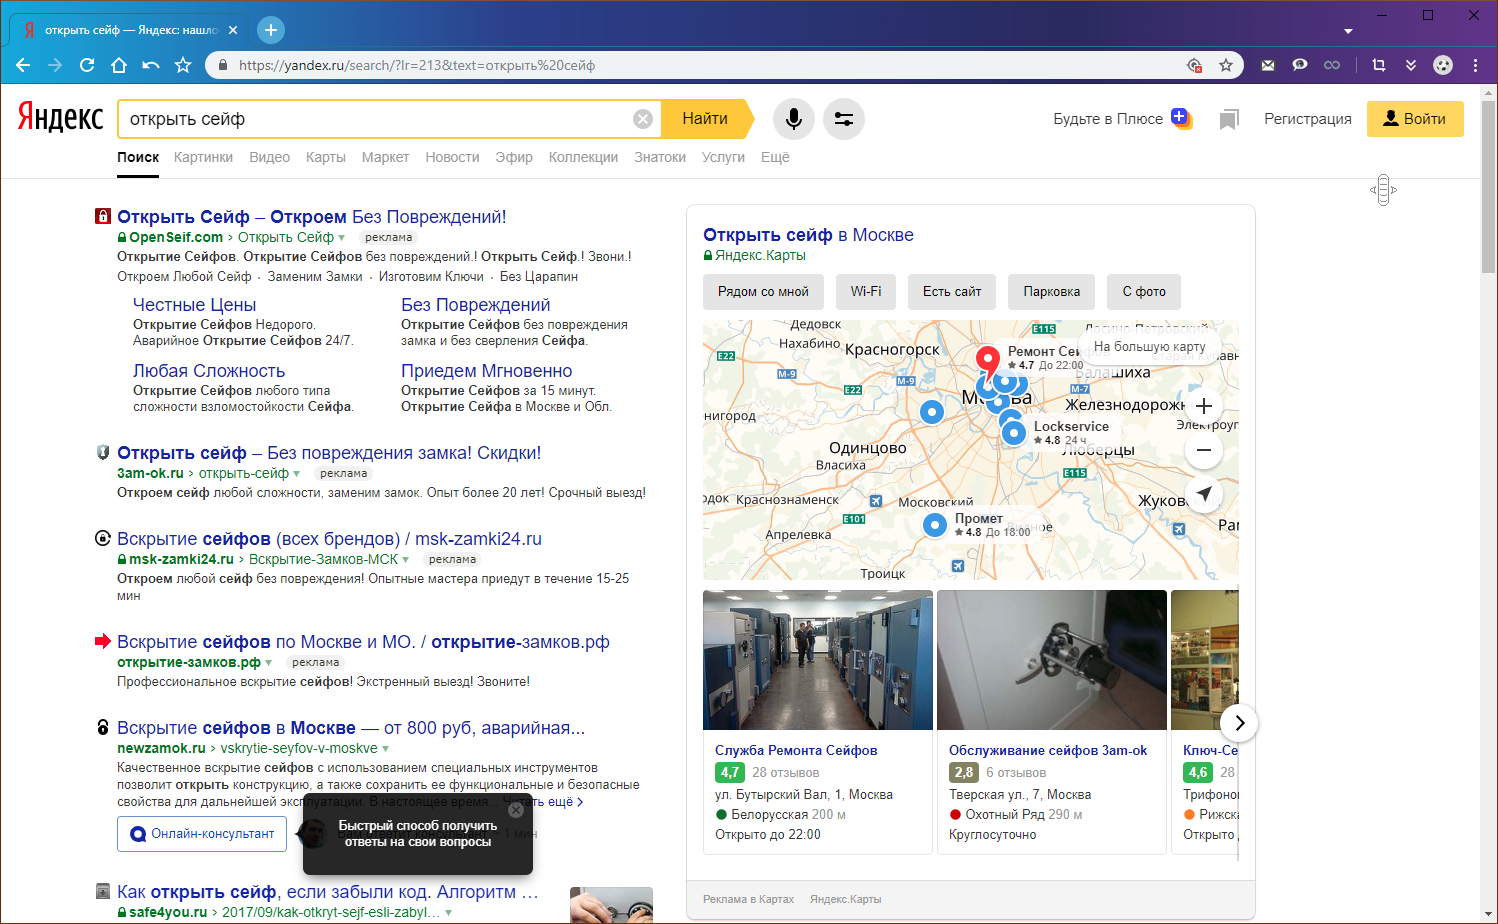Zoom out on the map with minus
Viewport: 1498px width, 924px height.
tap(1204, 450)
